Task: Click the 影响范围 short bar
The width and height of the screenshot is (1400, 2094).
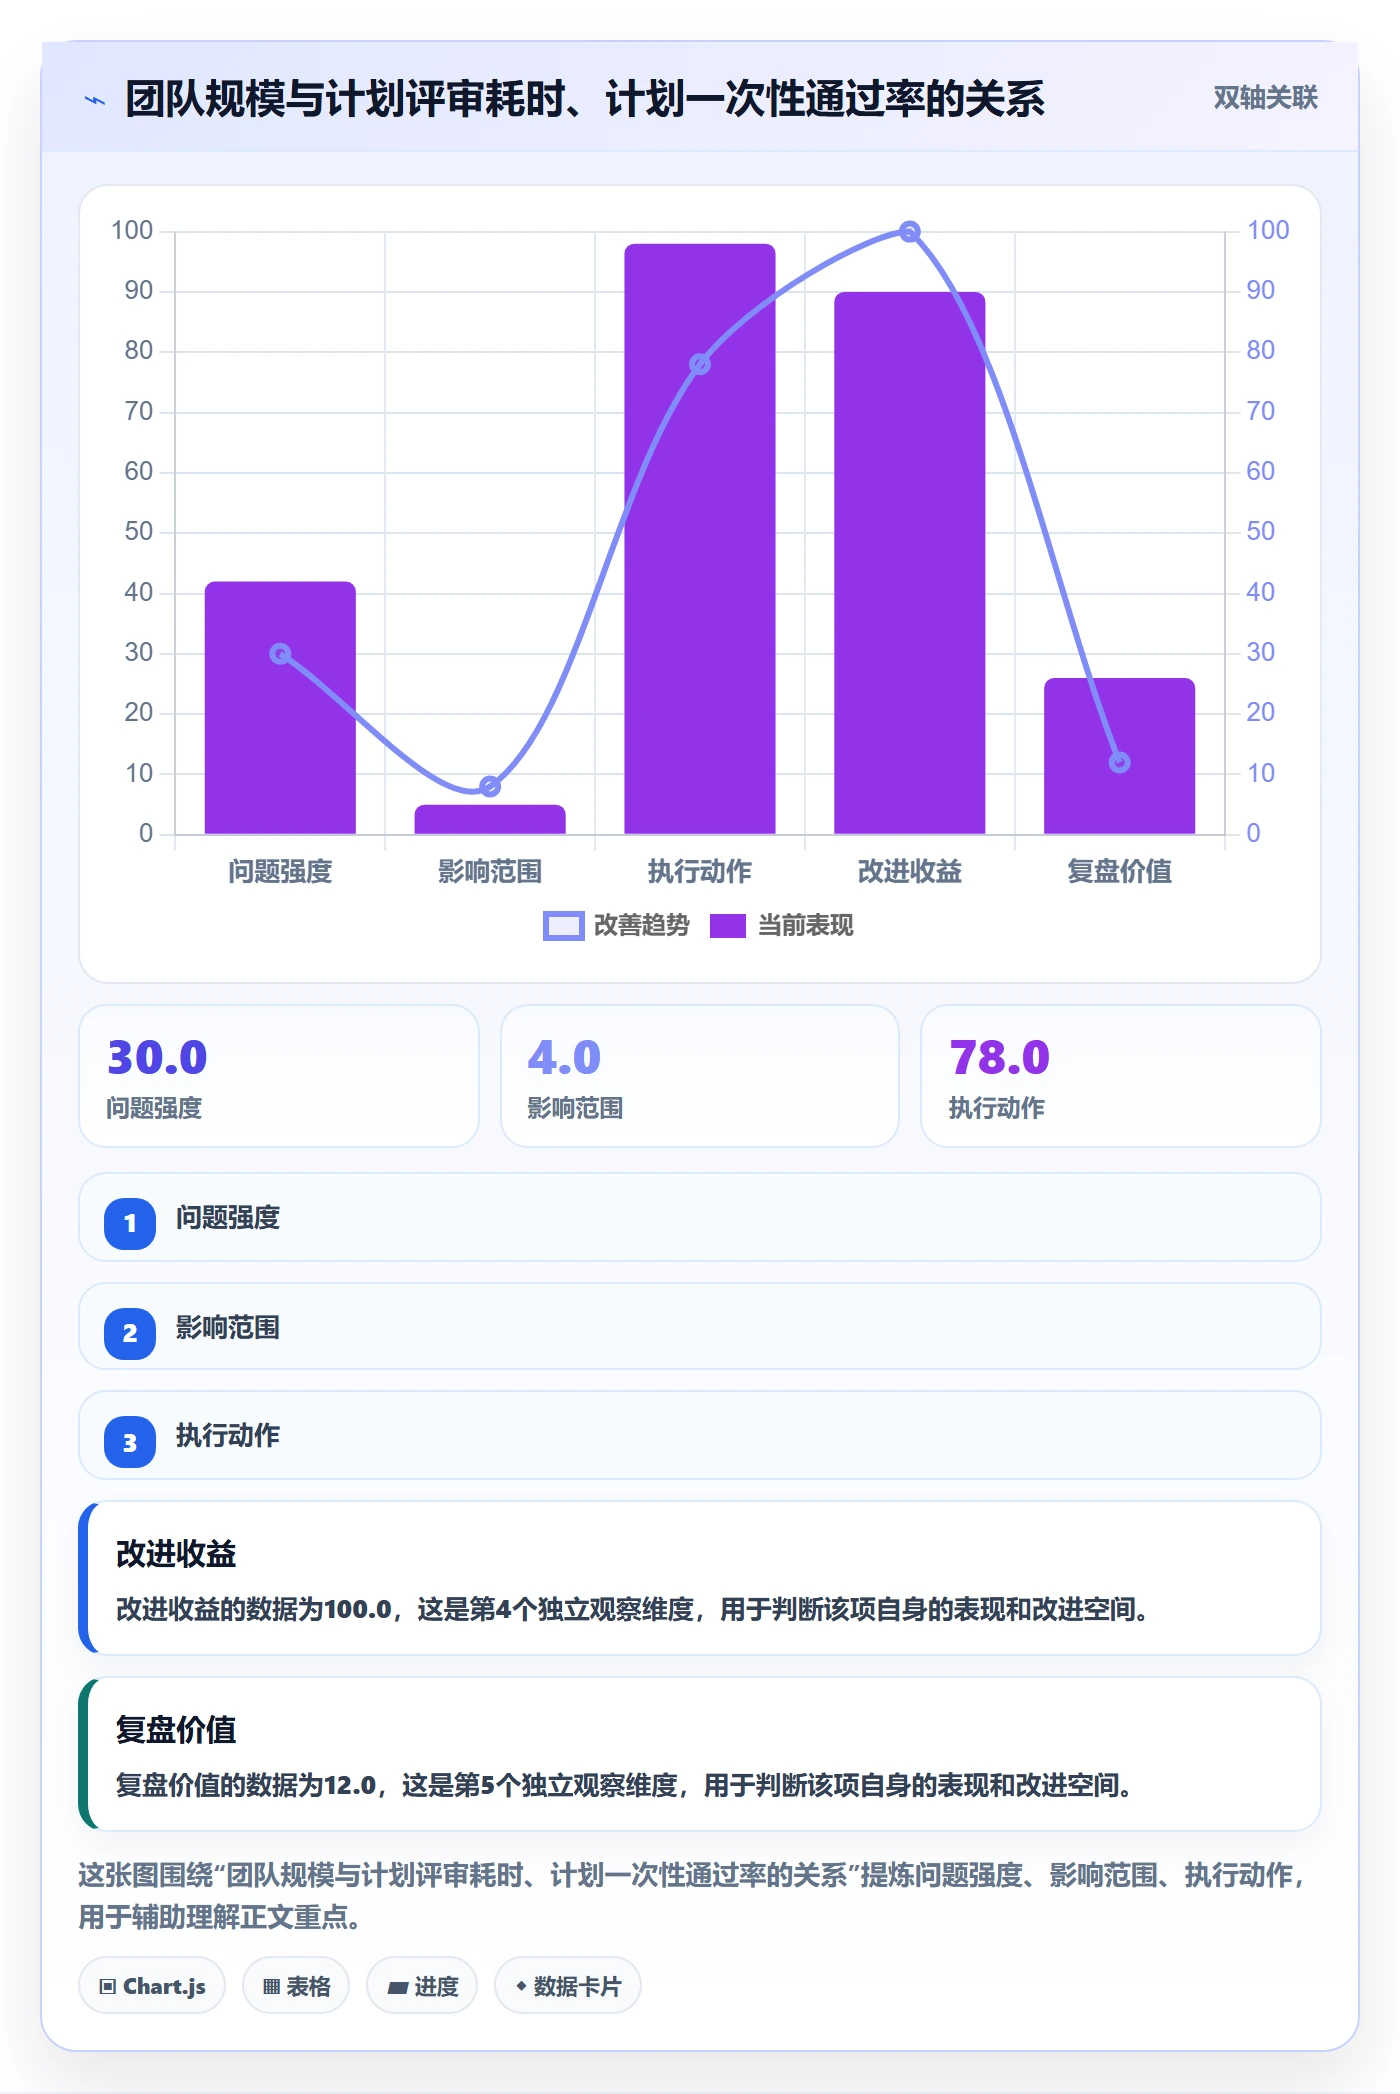Action: tap(490, 819)
